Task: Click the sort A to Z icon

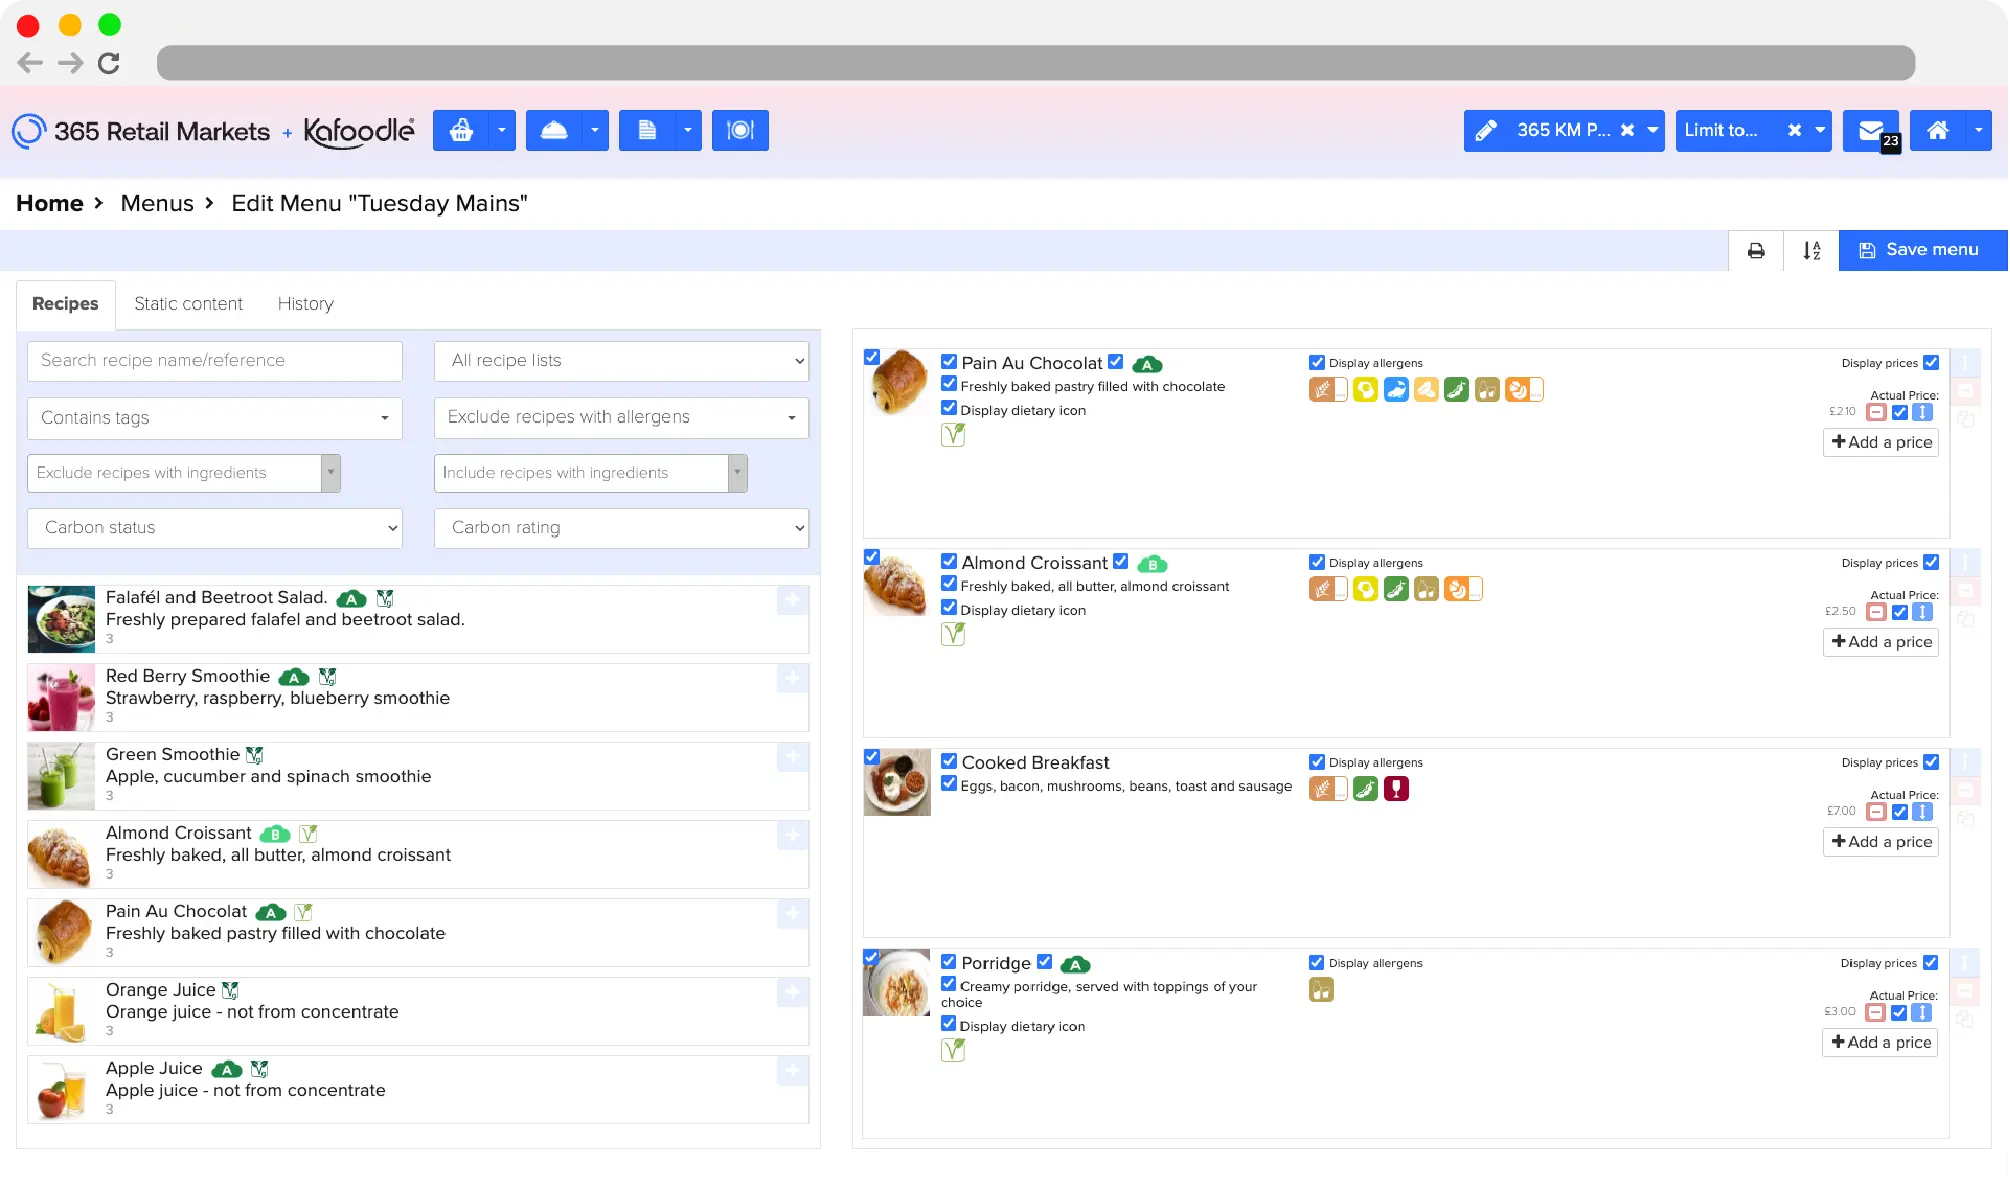Action: [1811, 250]
